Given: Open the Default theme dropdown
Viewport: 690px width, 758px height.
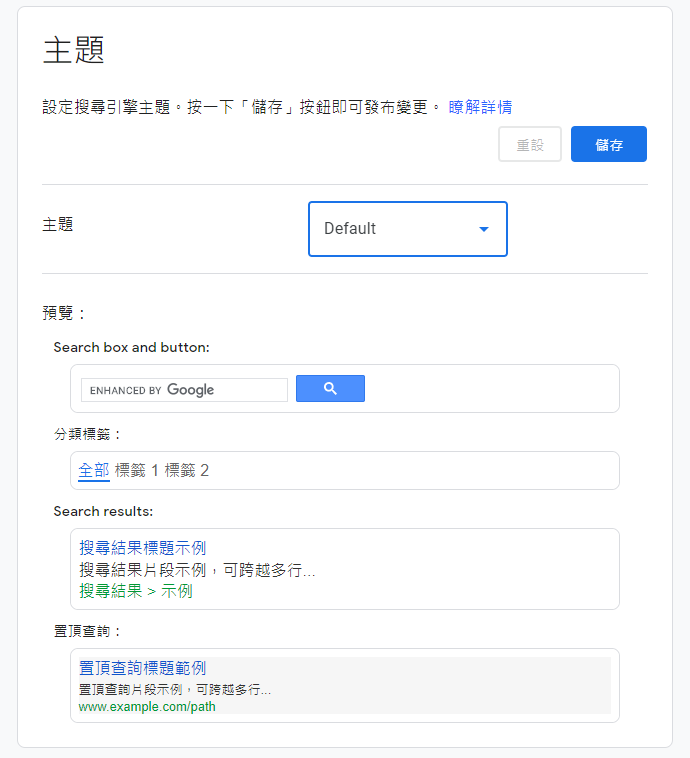Looking at the screenshot, I should pyautogui.click(x=408, y=229).
